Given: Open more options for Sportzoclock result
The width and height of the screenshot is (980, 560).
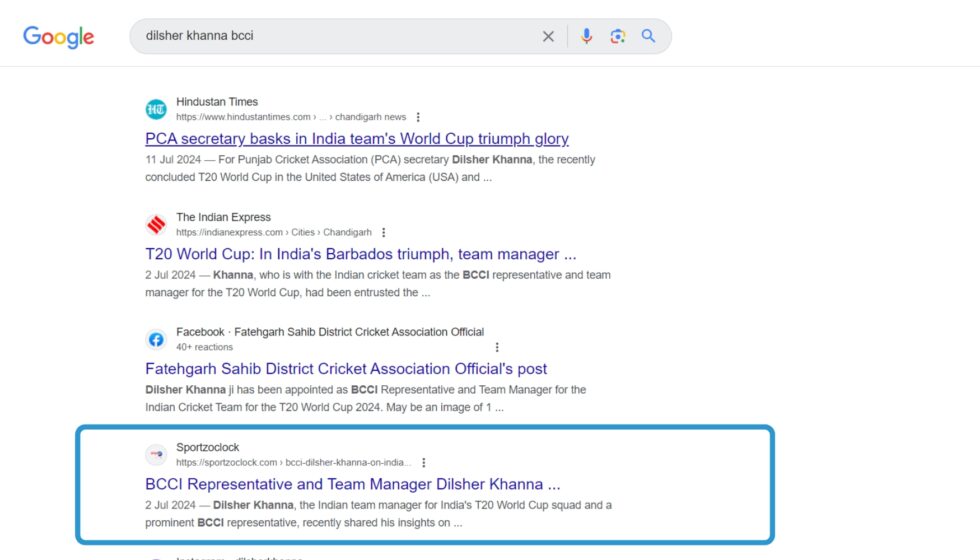Looking at the screenshot, I should 424,462.
